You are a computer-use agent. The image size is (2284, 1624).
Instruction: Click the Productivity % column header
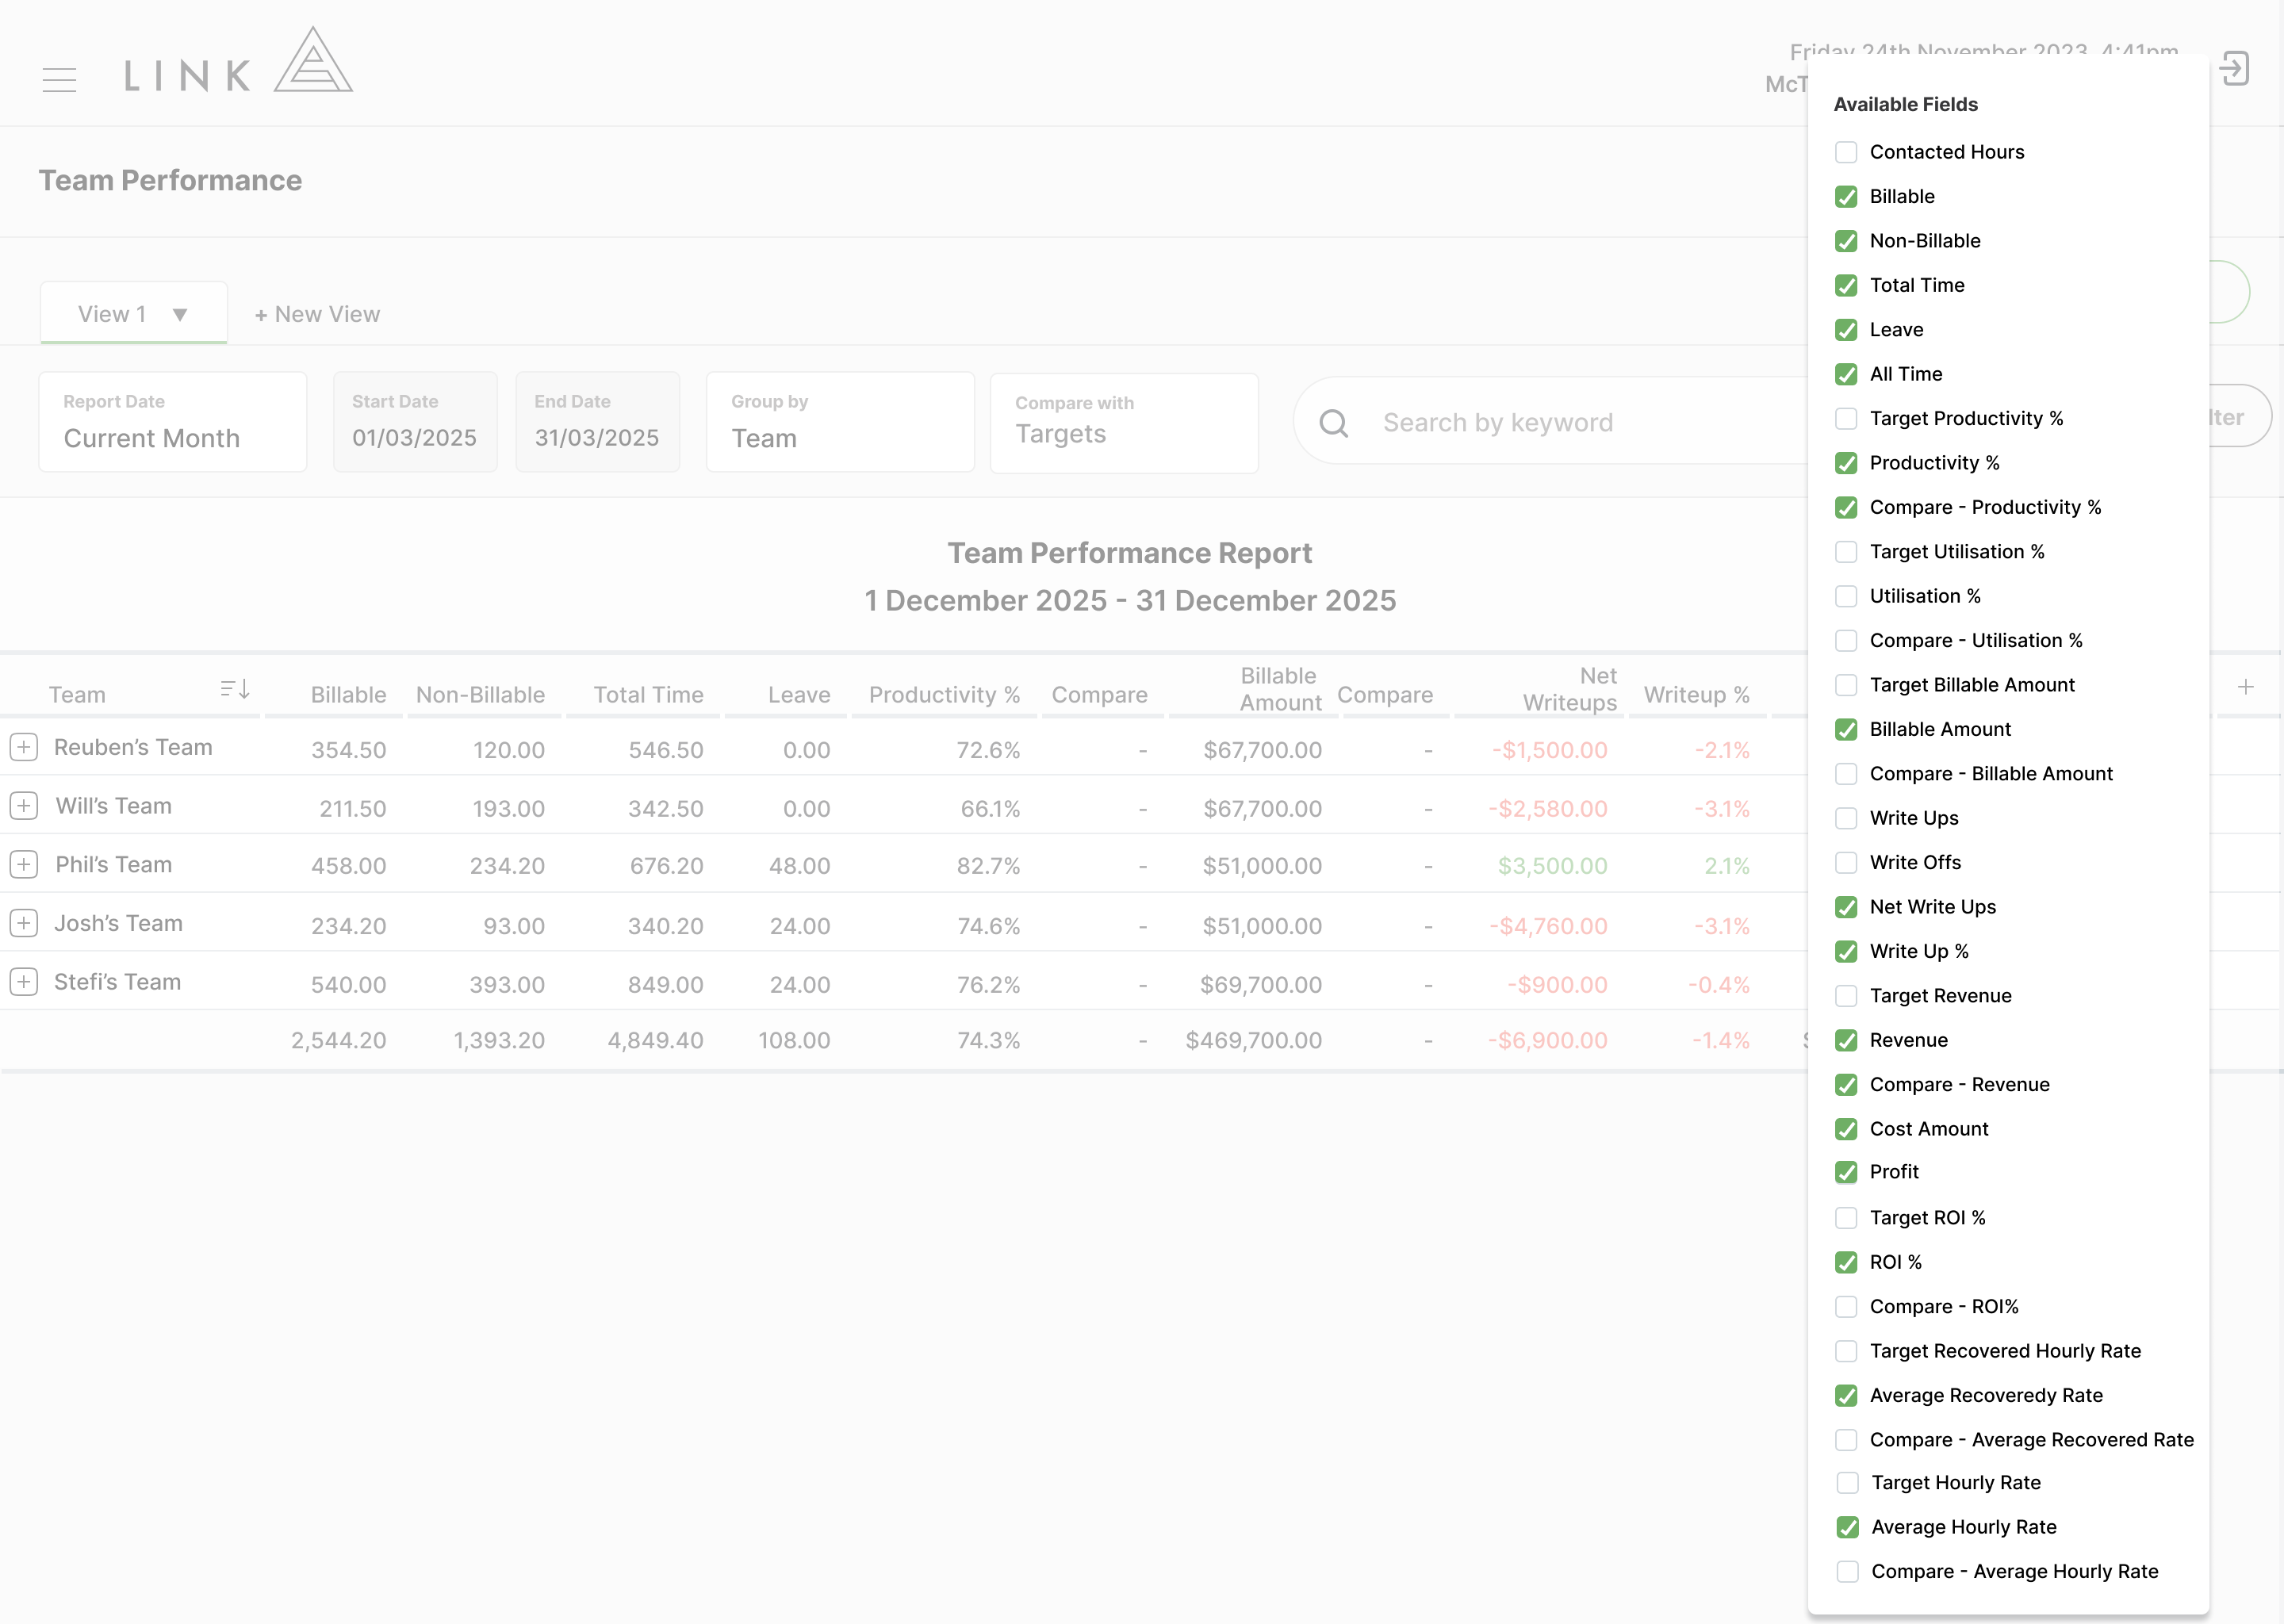(x=944, y=695)
